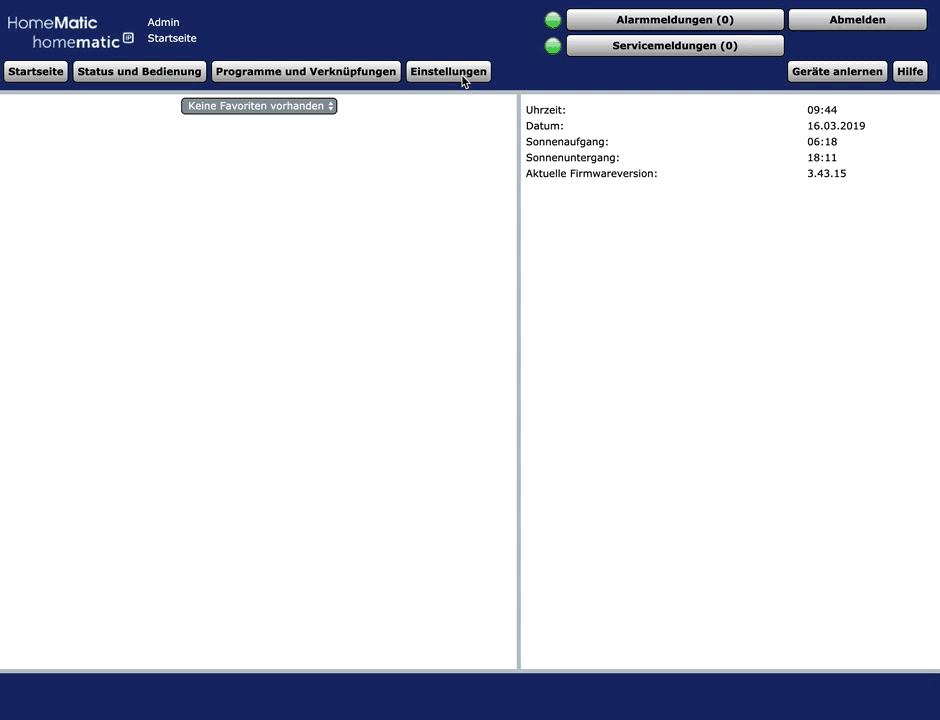The height and width of the screenshot is (720, 940).
Task: Click the Admin username label
Action: tap(163, 22)
